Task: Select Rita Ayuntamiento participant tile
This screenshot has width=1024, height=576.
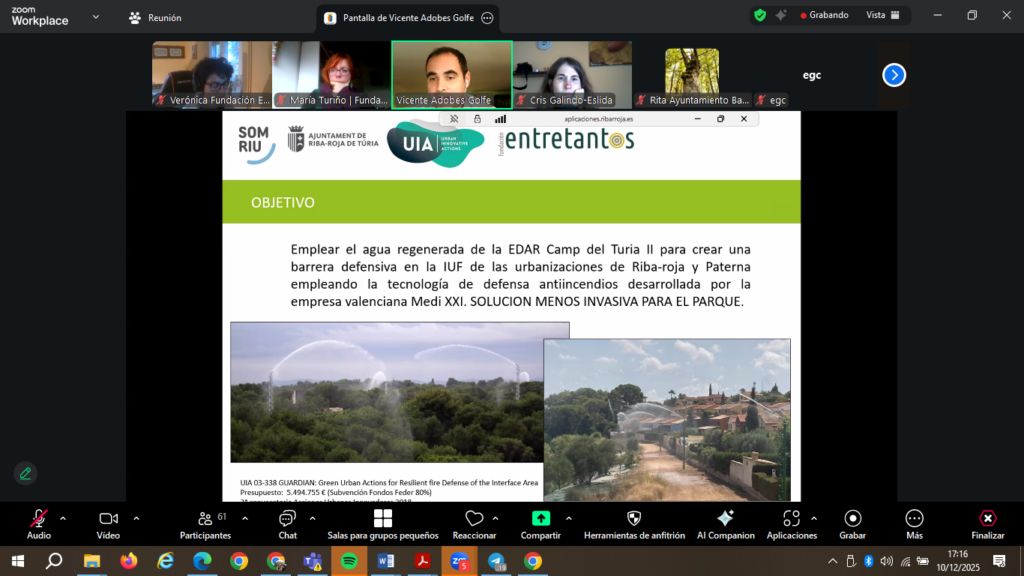Action: click(692, 74)
